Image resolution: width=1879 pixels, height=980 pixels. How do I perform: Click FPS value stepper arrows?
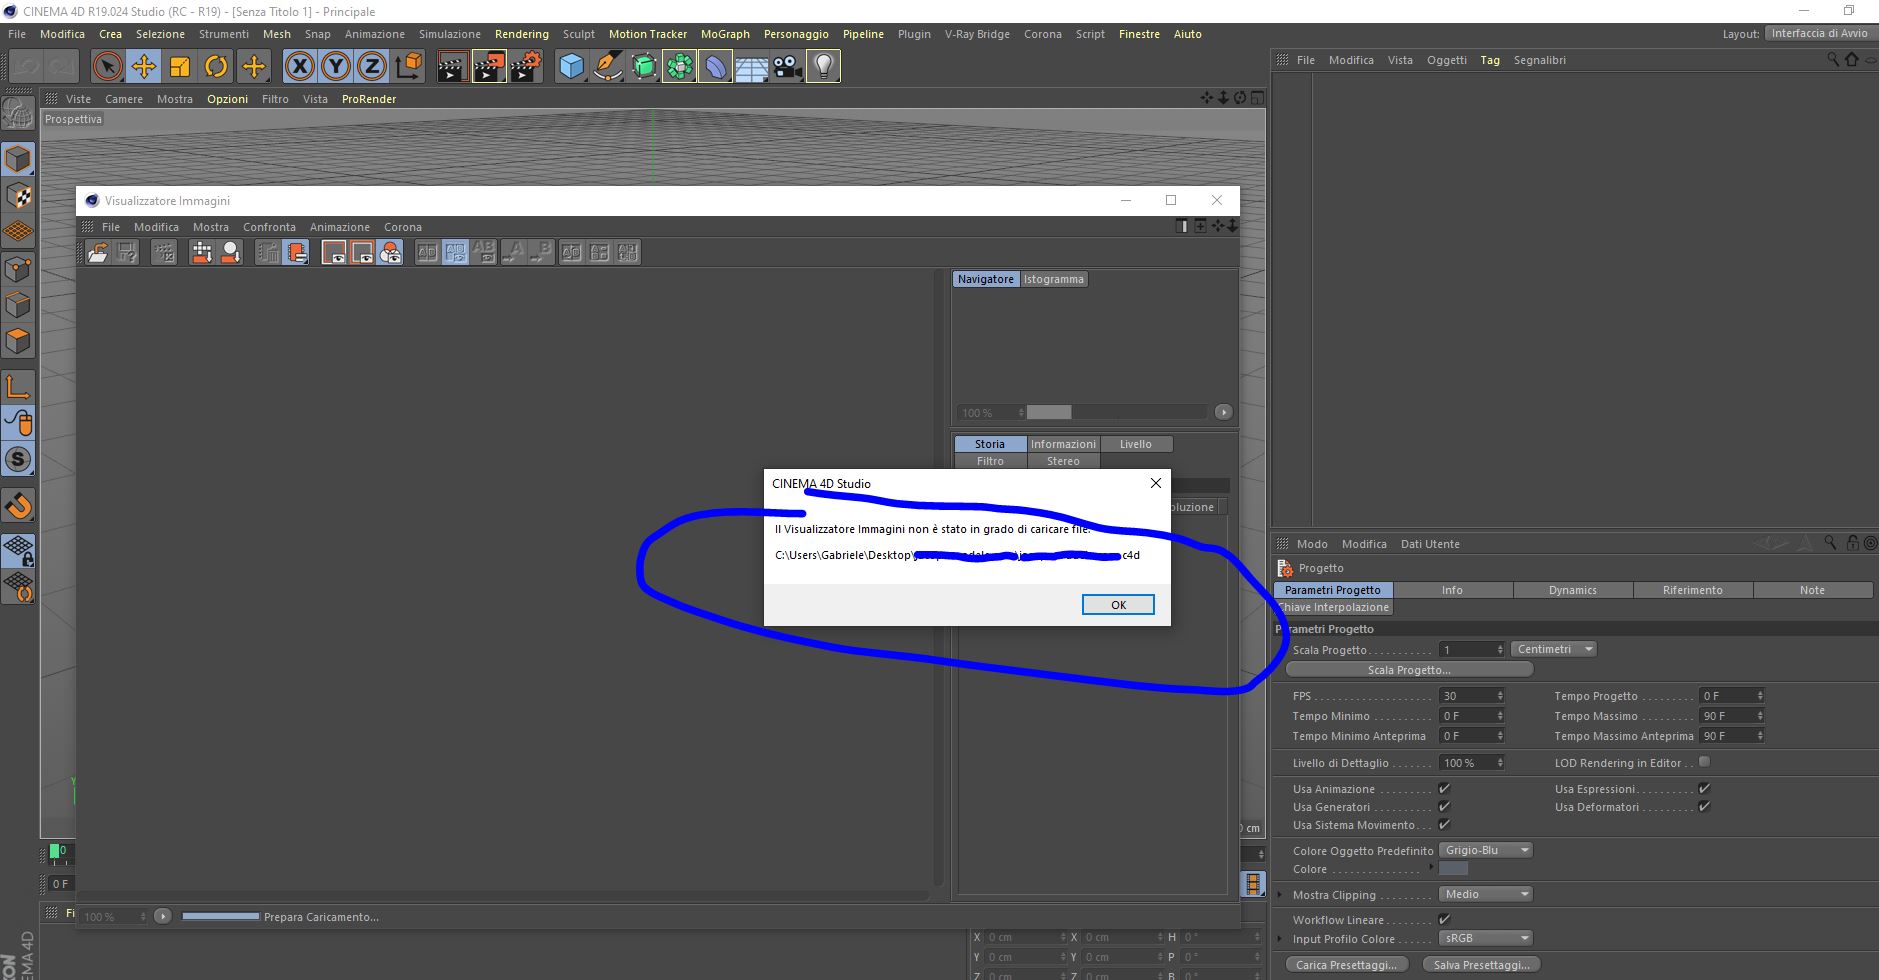1500,696
